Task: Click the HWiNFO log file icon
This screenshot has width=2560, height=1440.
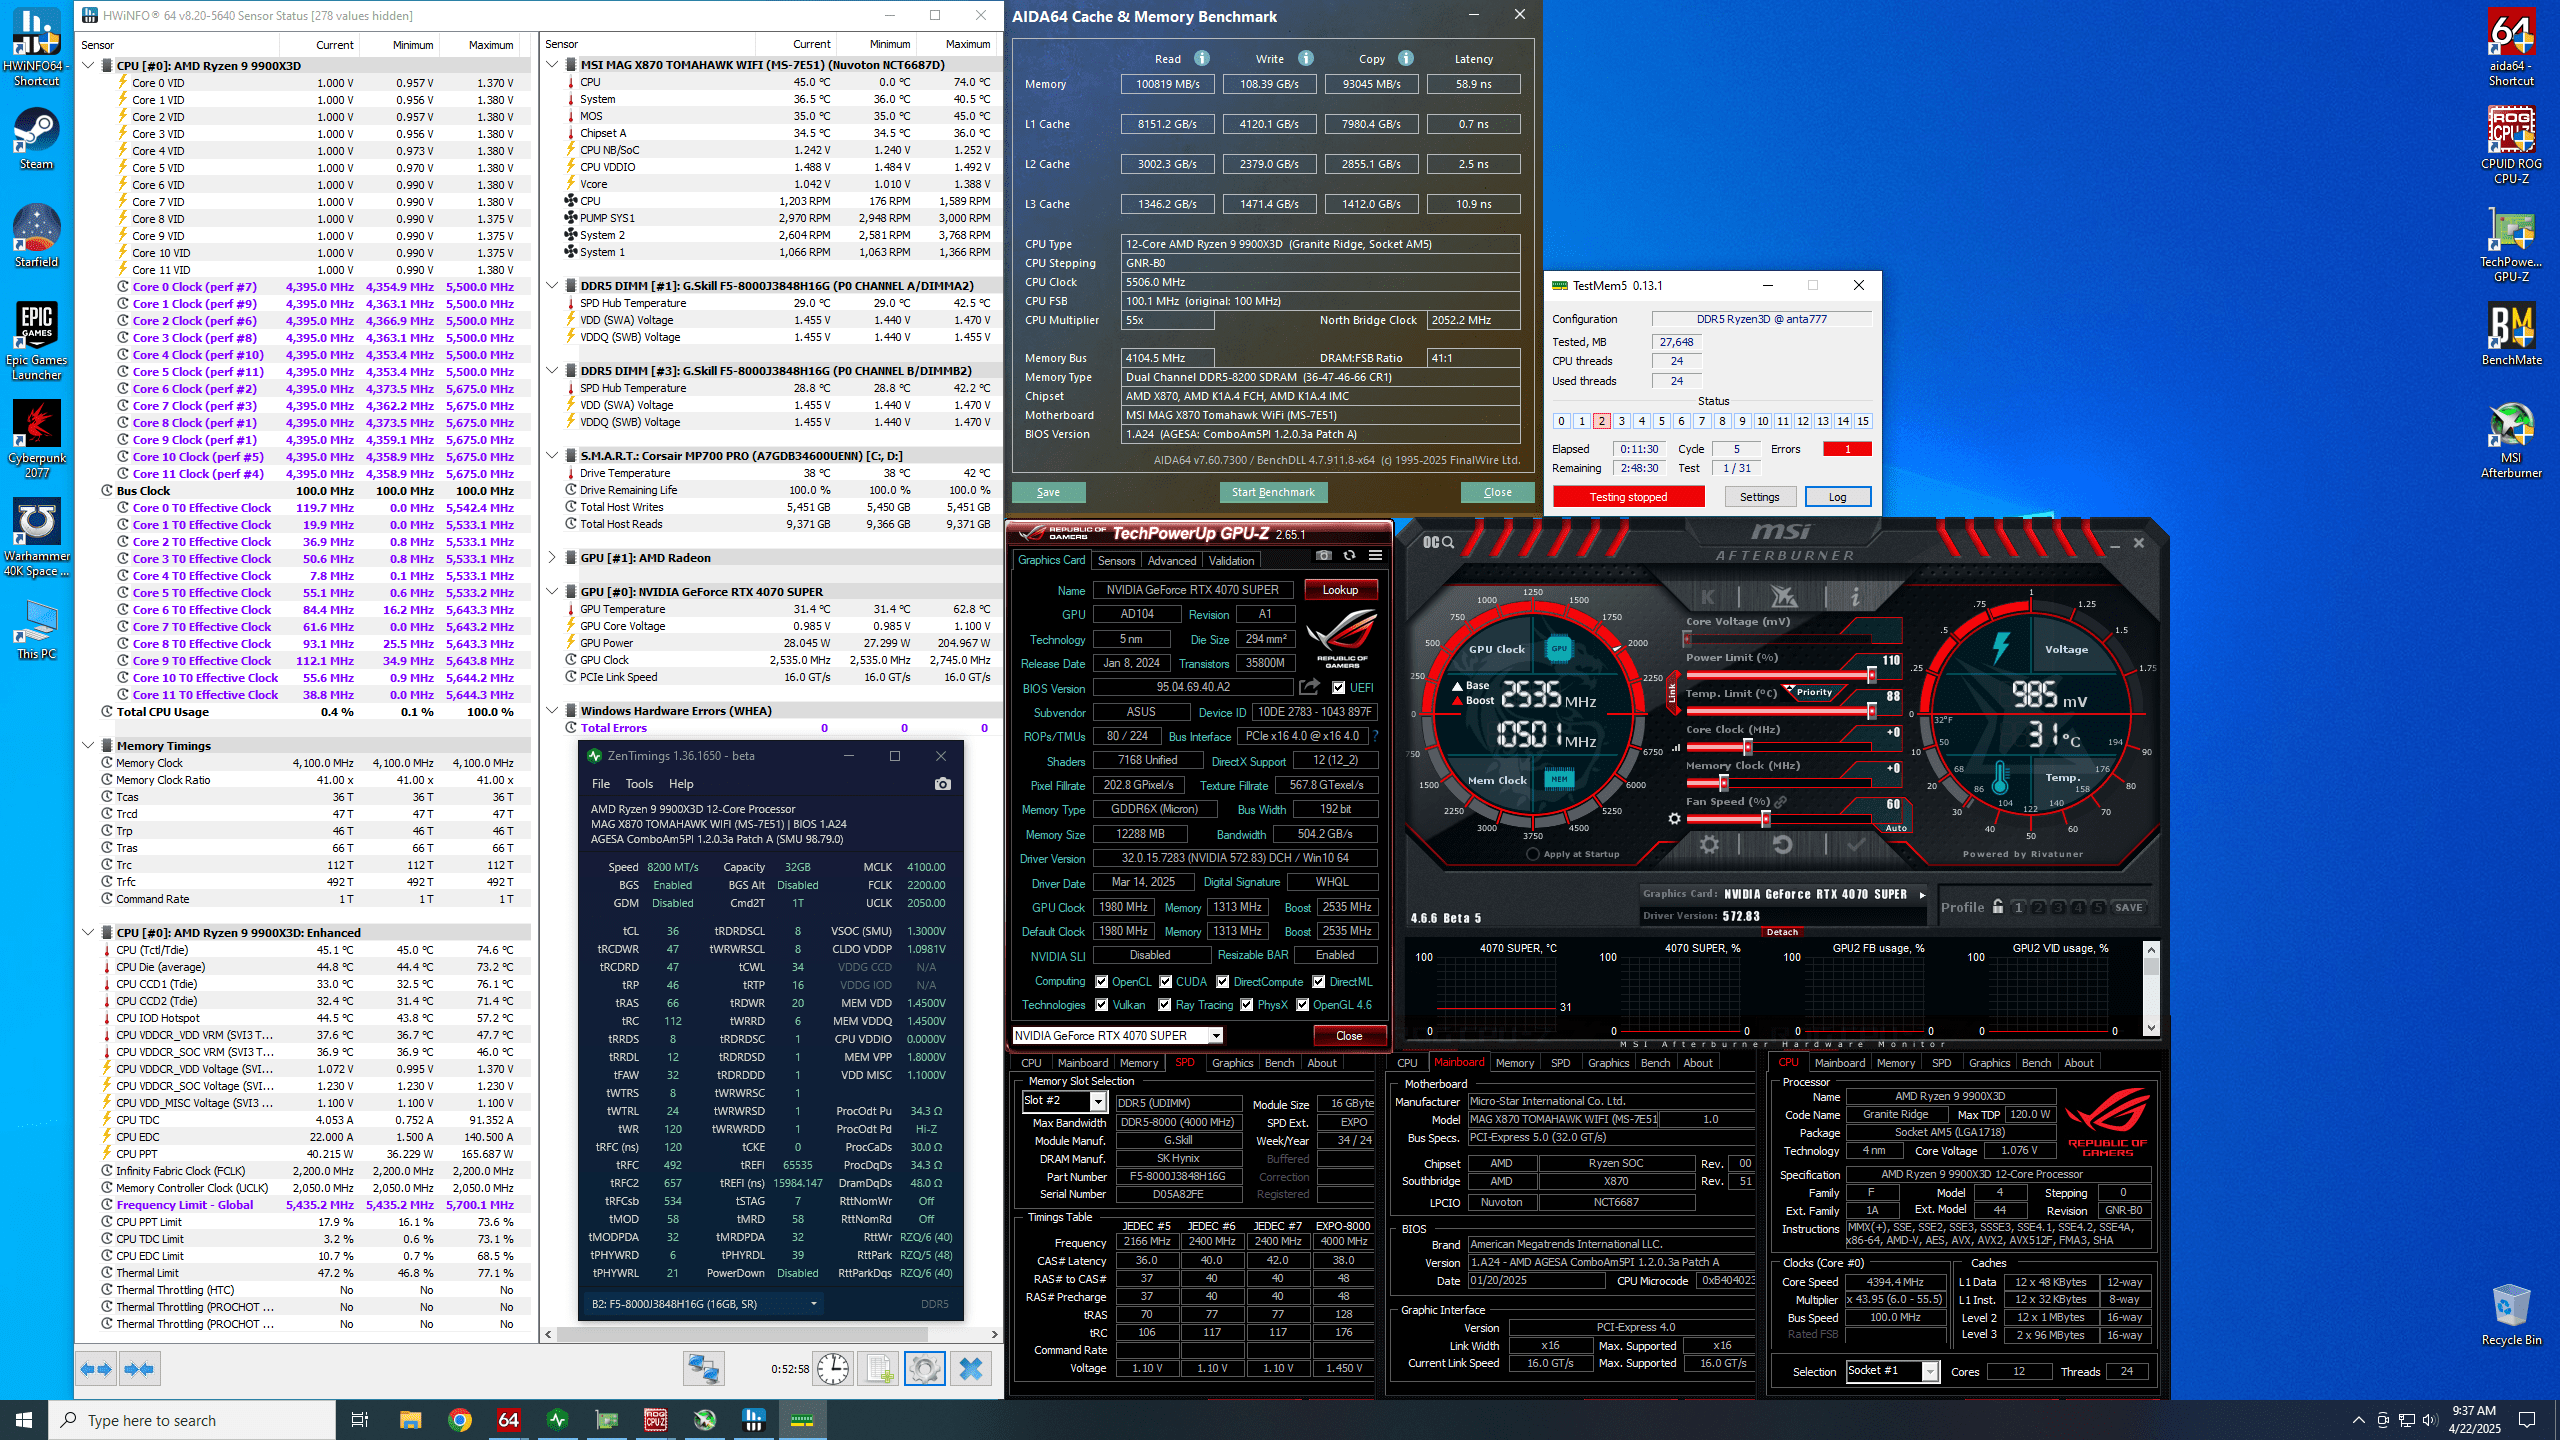Action: point(879,1369)
